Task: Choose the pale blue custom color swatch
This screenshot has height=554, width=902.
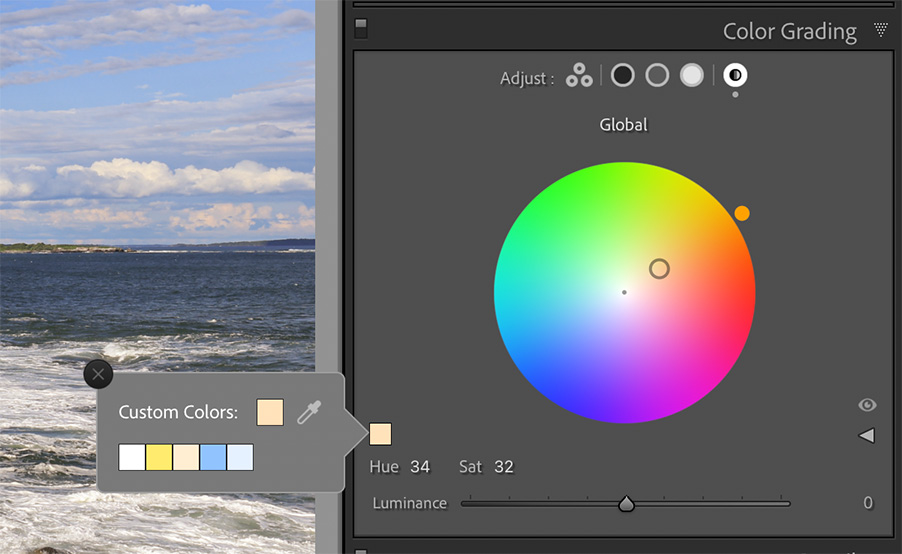Action: pyautogui.click(x=240, y=457)
